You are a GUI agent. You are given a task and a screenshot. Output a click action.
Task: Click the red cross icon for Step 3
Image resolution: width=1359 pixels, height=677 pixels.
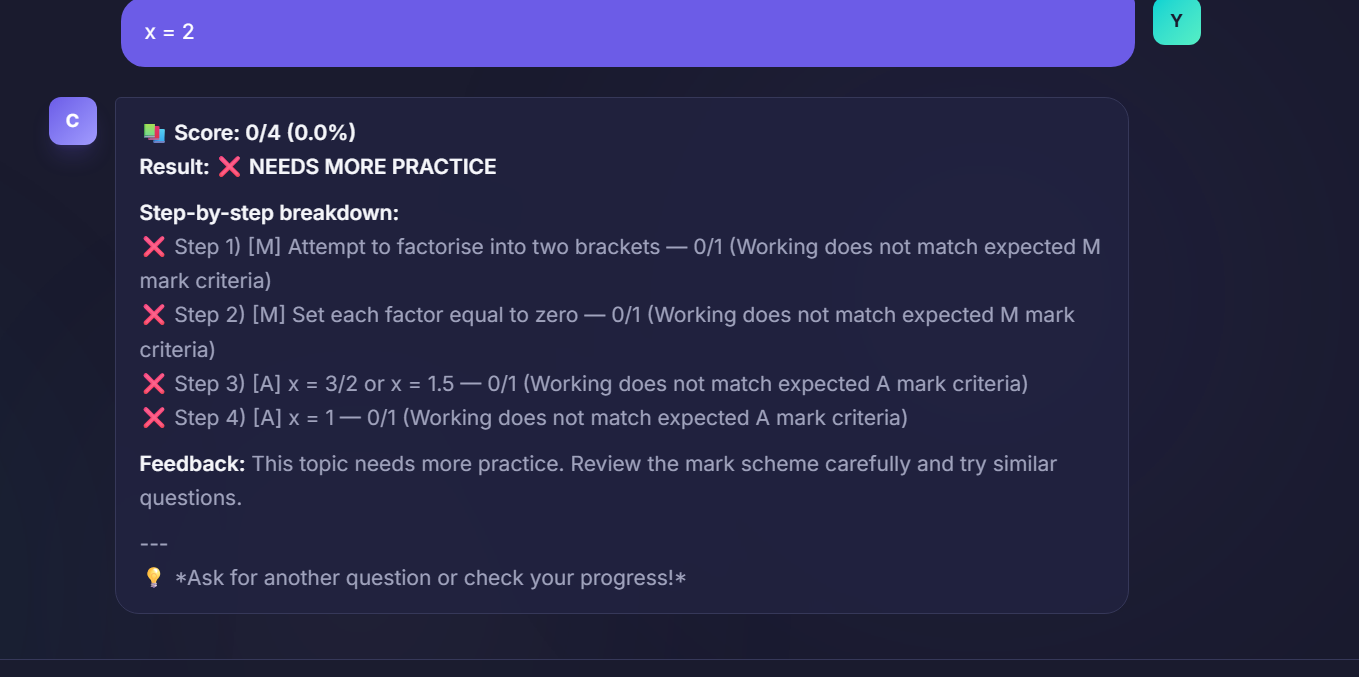(x=154, y=384)
